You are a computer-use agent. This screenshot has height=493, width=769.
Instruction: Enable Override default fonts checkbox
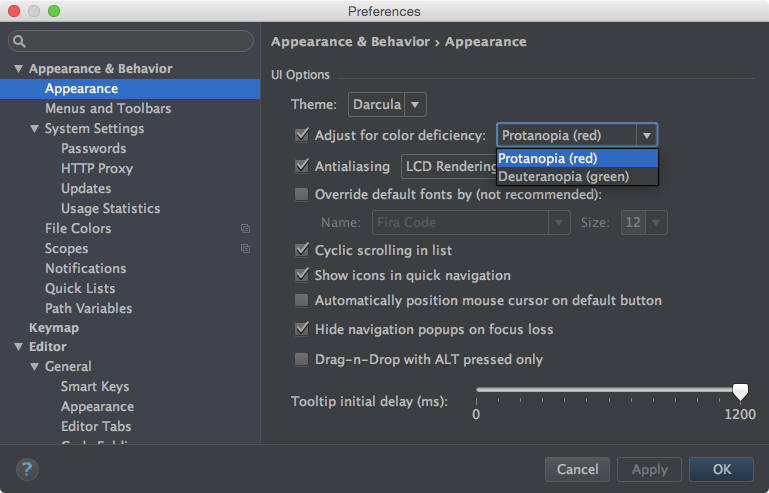click(302, 195)
